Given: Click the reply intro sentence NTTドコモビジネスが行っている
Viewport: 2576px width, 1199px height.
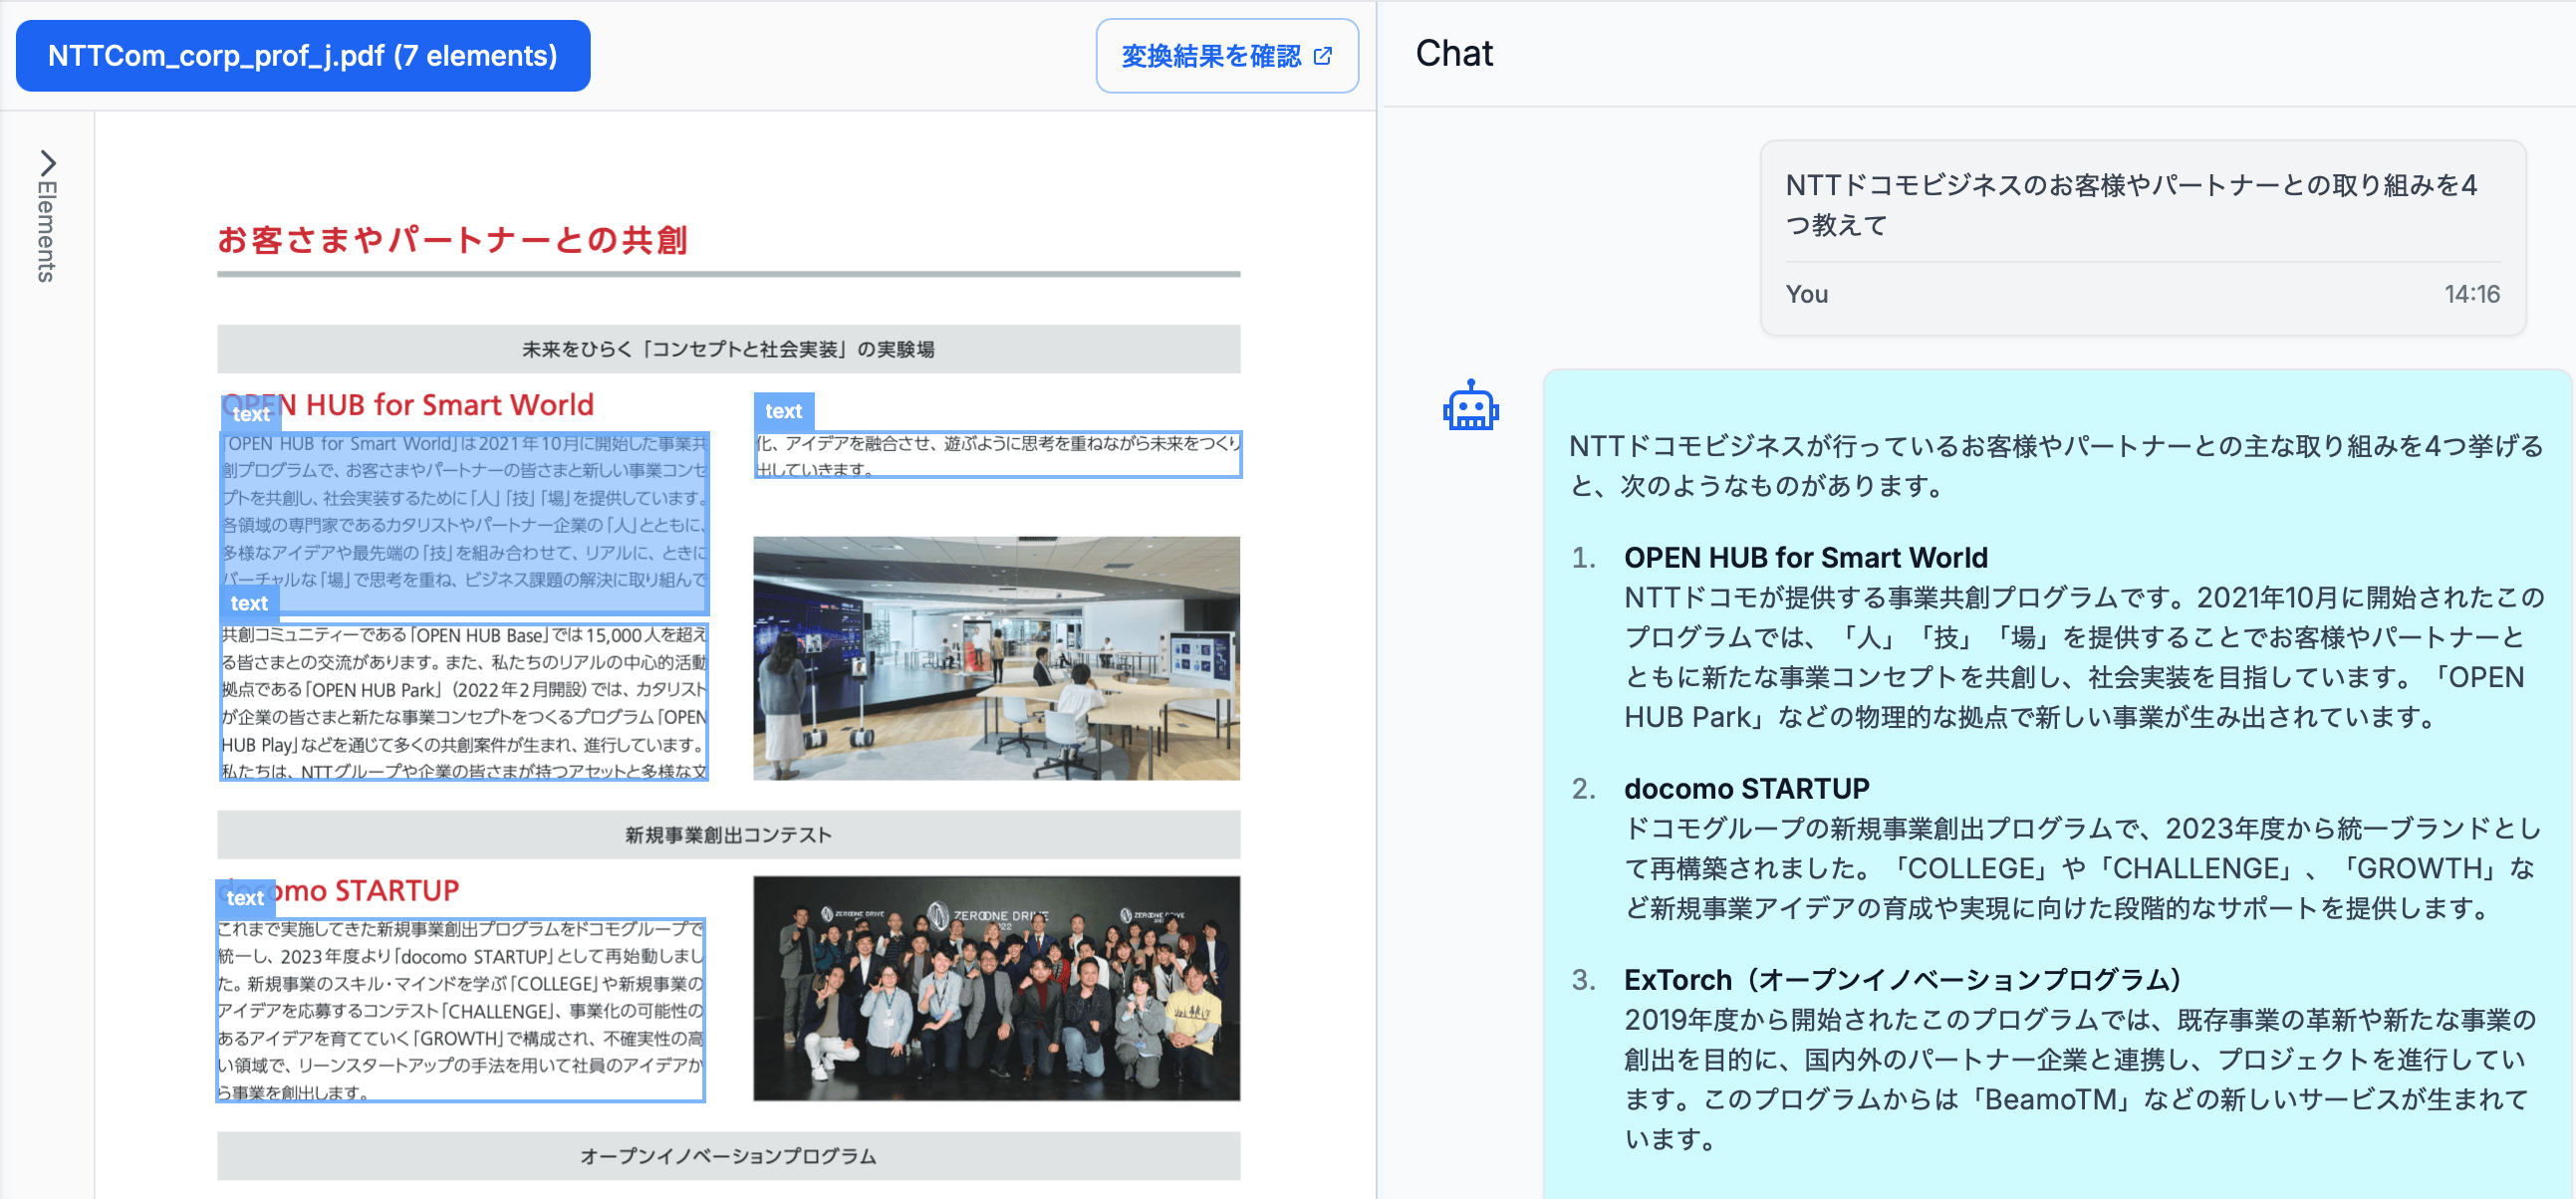Looking at the screenshot, I should pyautogui.click(x=2056, y=465).
